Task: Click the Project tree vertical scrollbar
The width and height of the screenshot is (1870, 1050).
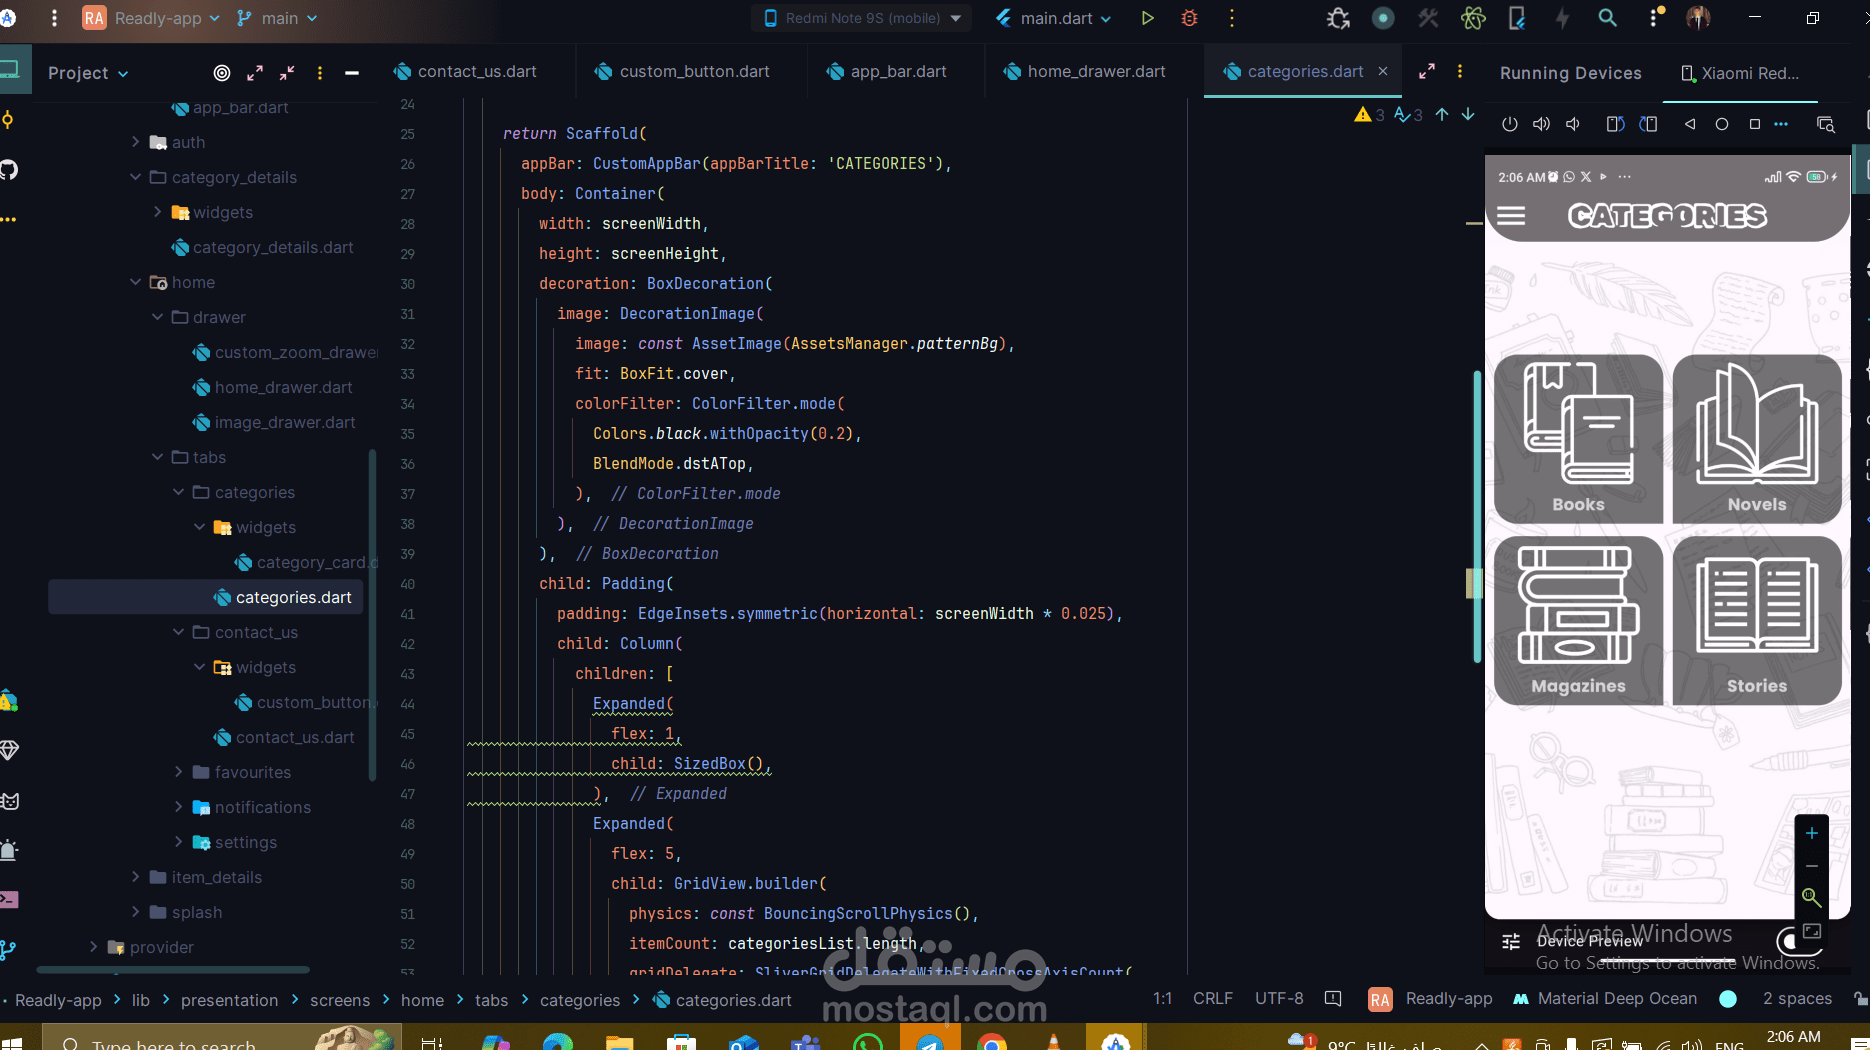Action: coord(372,614)
